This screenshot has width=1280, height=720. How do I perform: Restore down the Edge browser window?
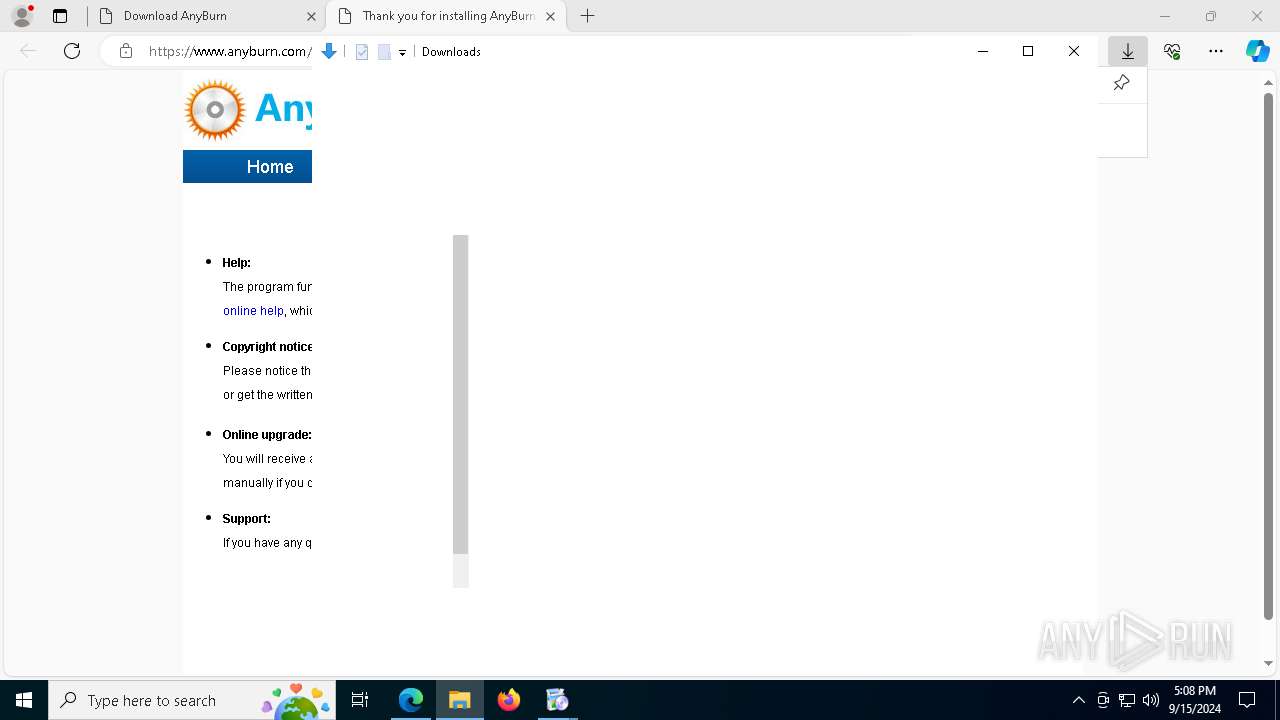[x=1211, y=16]
